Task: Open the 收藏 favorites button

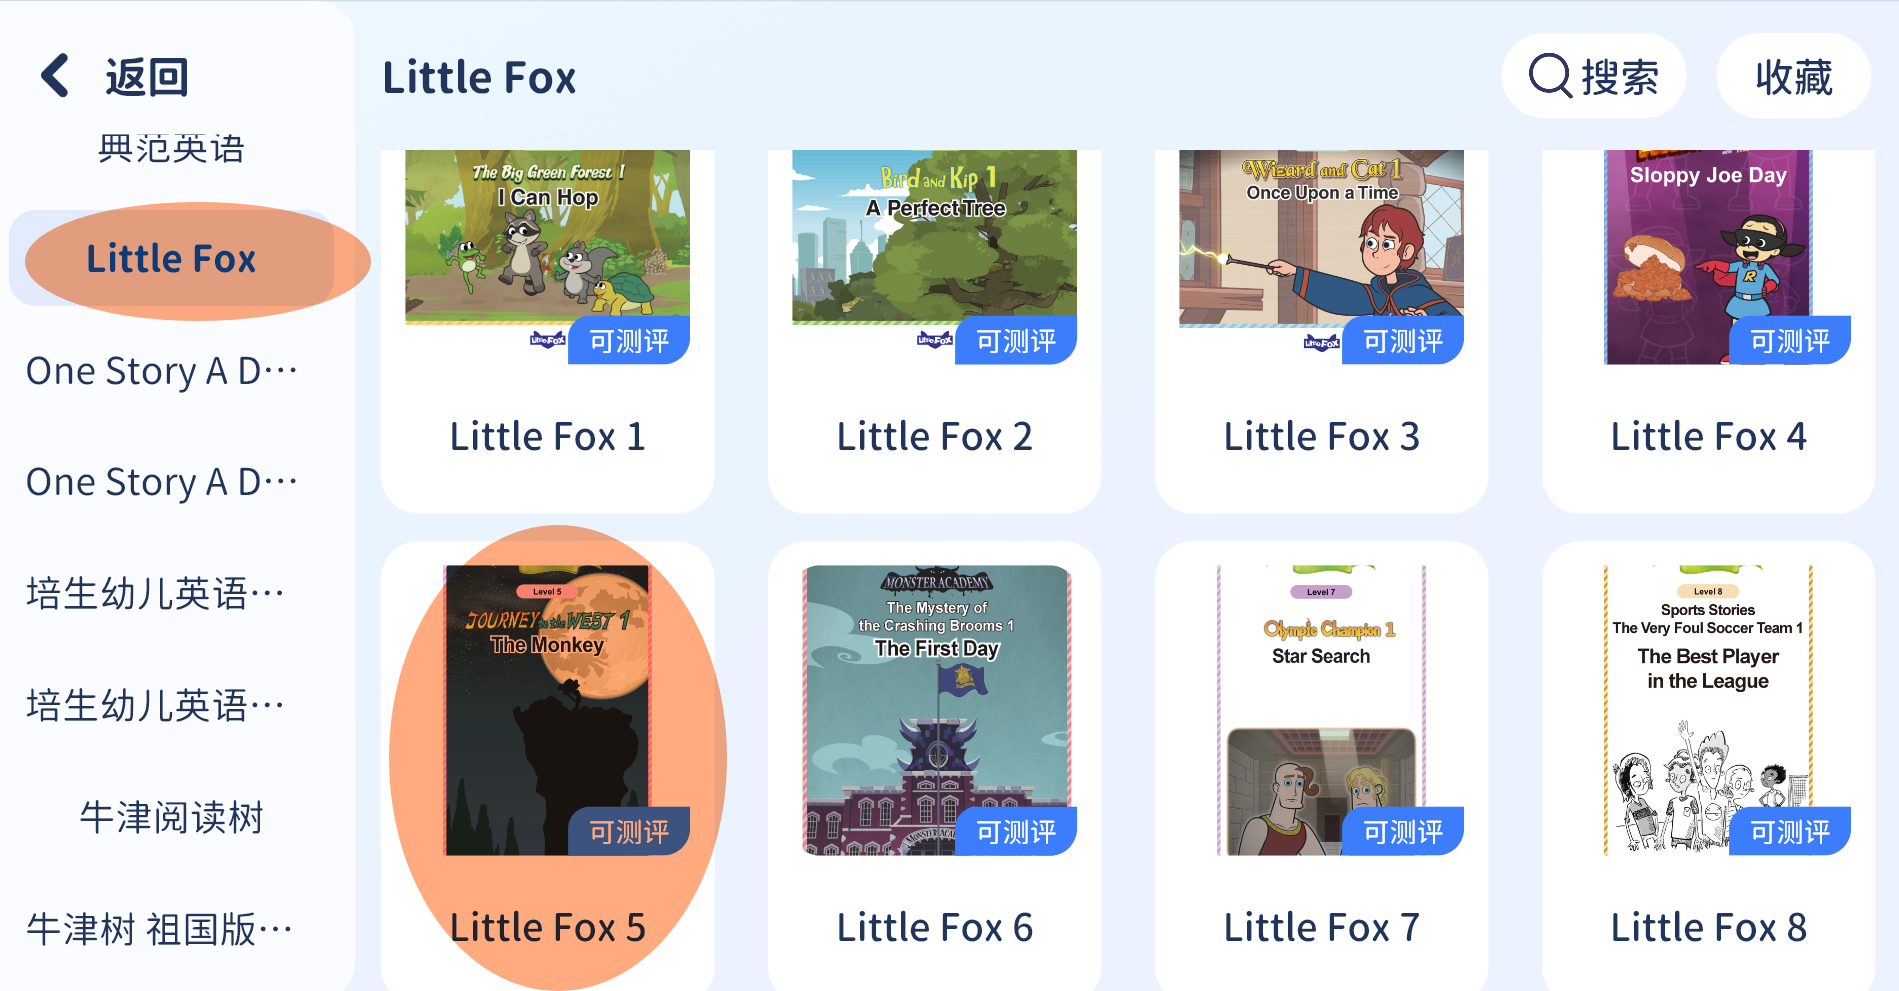Action: click(x=1793, y=76)
